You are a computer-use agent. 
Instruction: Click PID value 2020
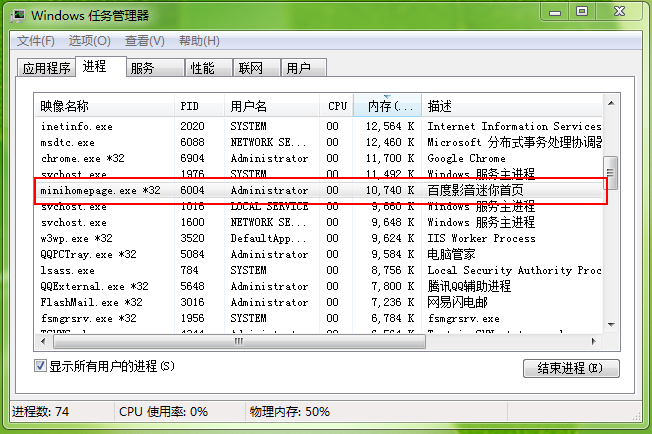click(x=192, y=126)
